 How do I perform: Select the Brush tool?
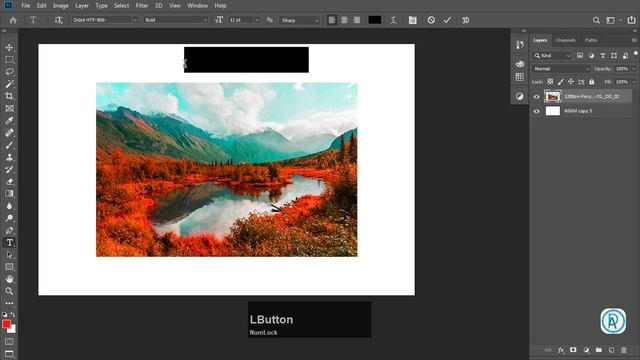point(9,145)
